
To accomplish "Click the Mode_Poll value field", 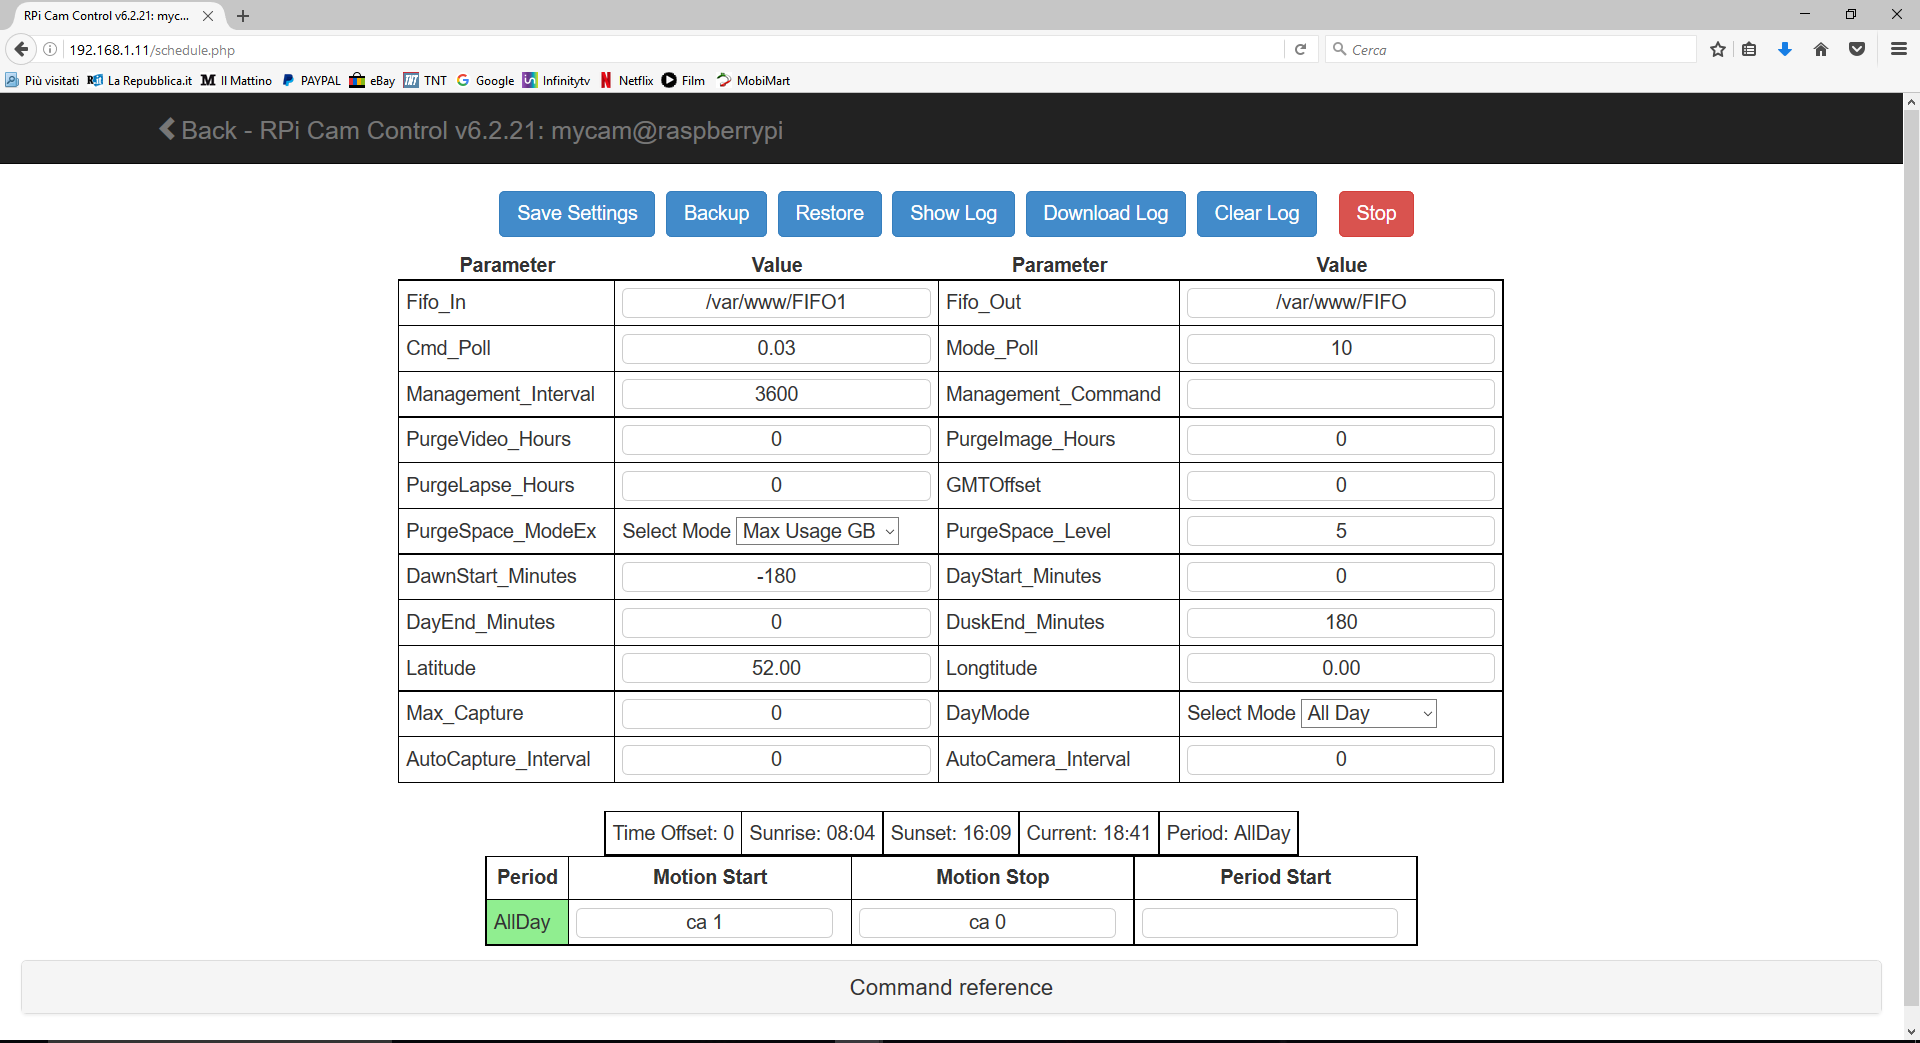I will click(x=1341, y=349).
